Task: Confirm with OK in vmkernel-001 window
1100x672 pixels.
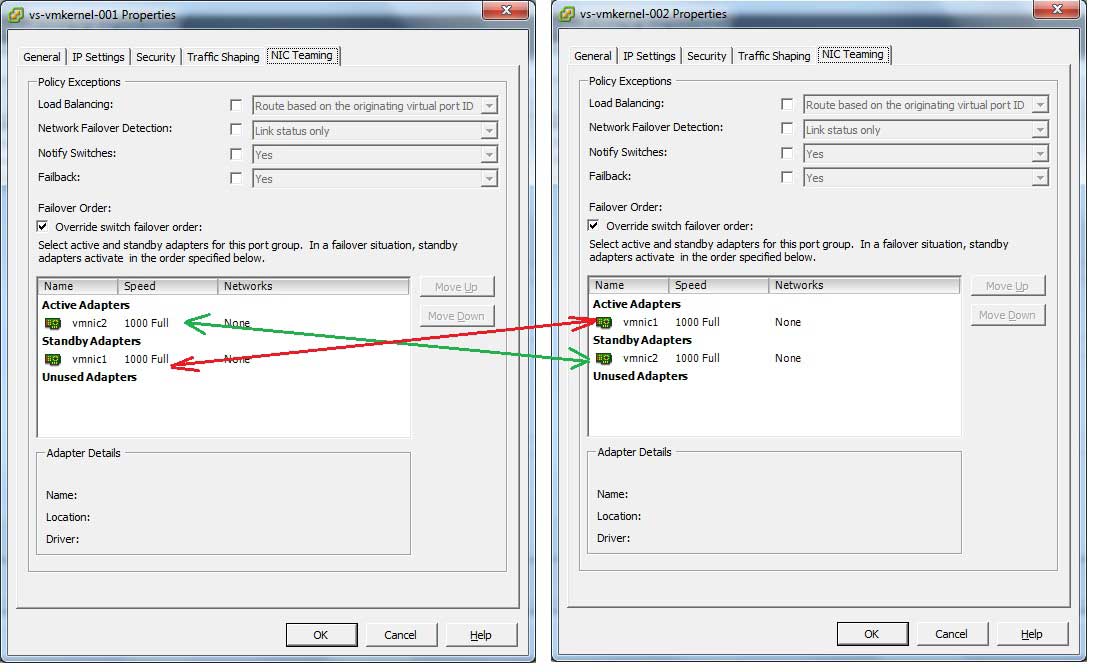Action: tap(321, 635)
